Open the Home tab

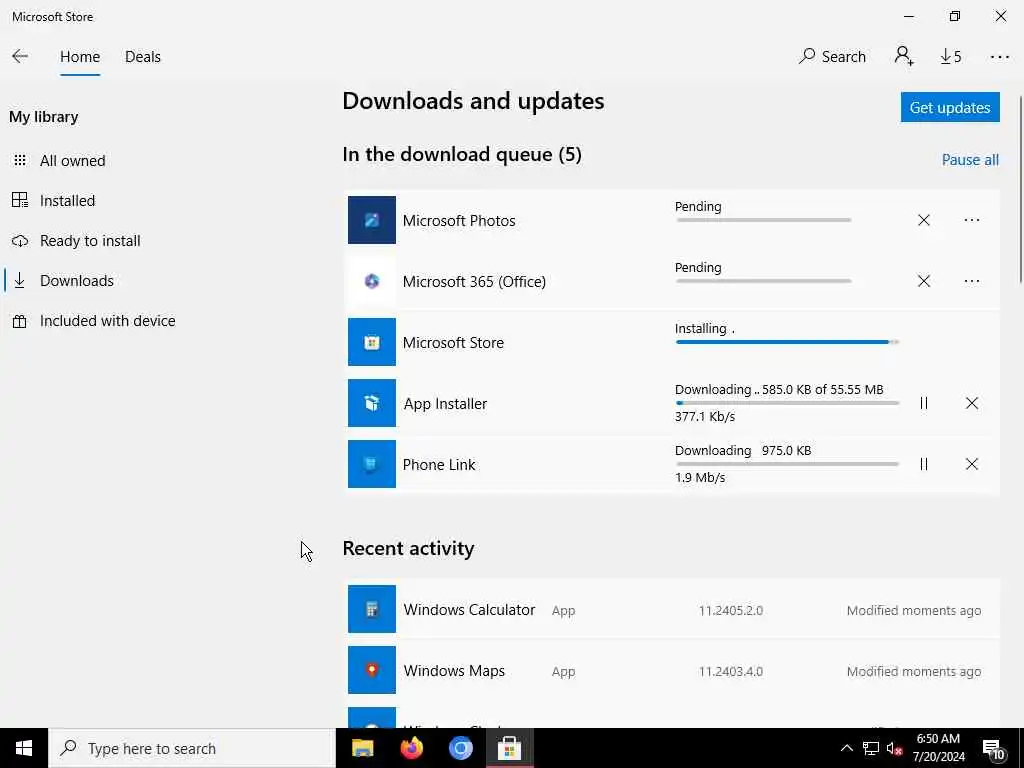80,57
